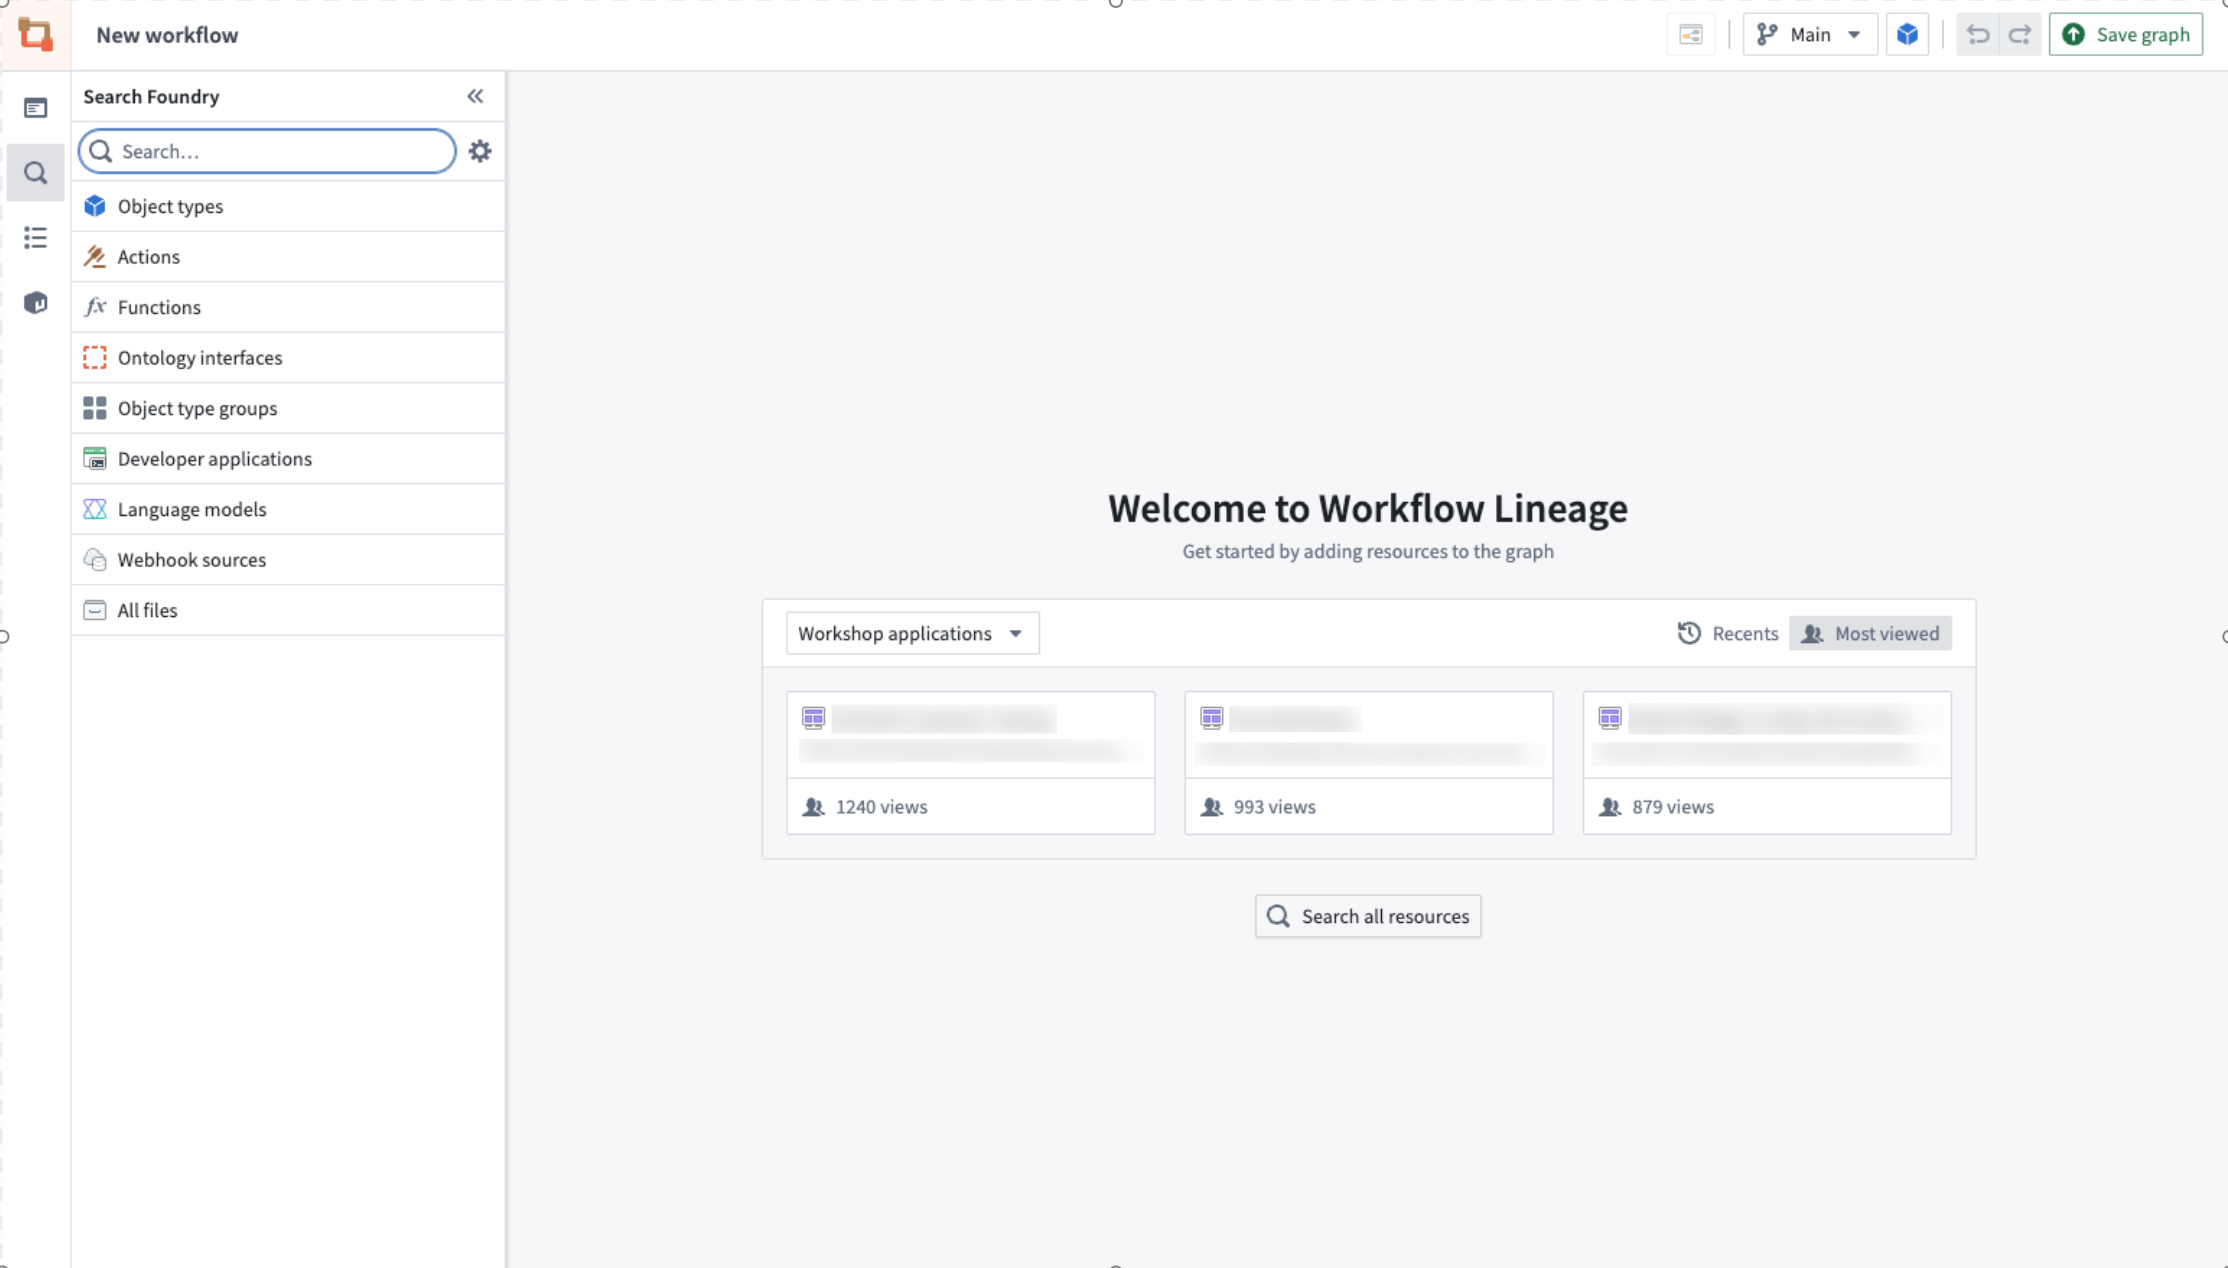
Task: Collapse the Search Foundry panel
Action: tap(475, 96)
